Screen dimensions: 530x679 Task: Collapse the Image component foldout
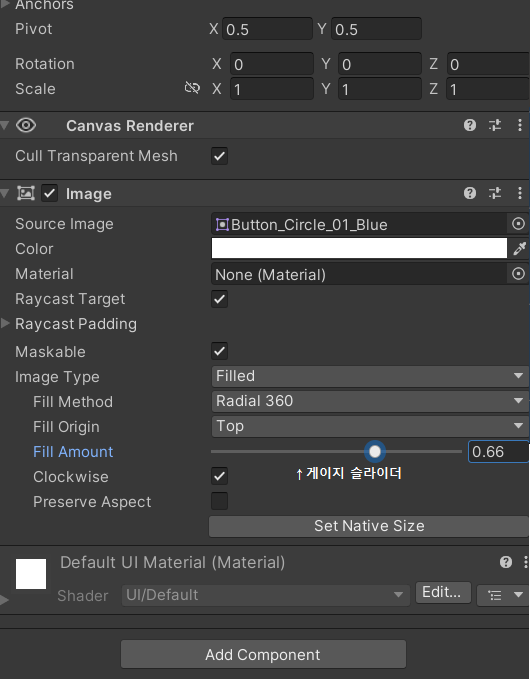tap(5, 193)
